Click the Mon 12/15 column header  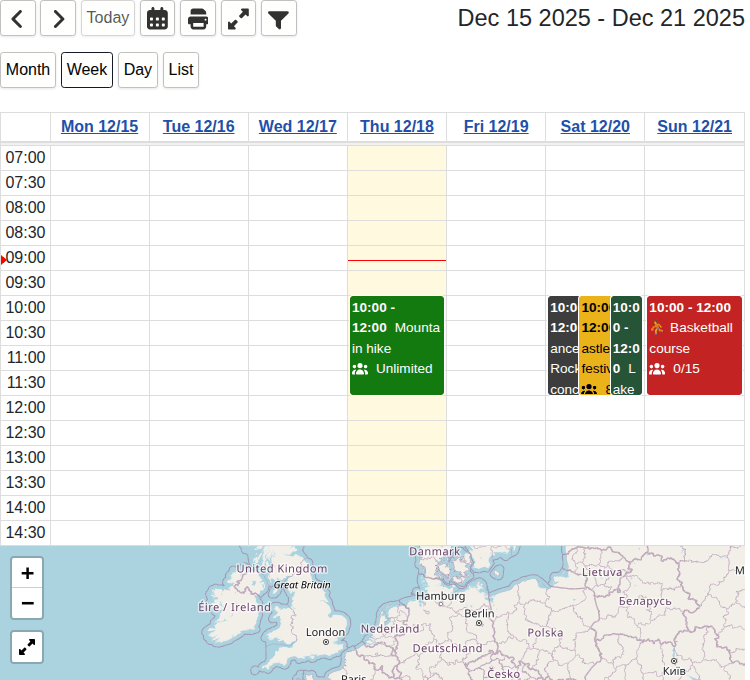100,126
